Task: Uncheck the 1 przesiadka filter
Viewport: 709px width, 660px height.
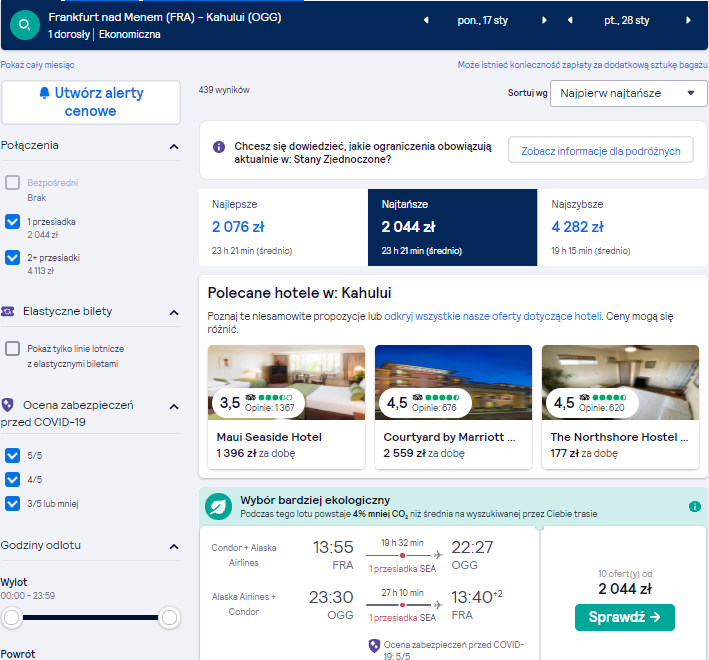Action: pyautogui.click(x=13, y=222)
